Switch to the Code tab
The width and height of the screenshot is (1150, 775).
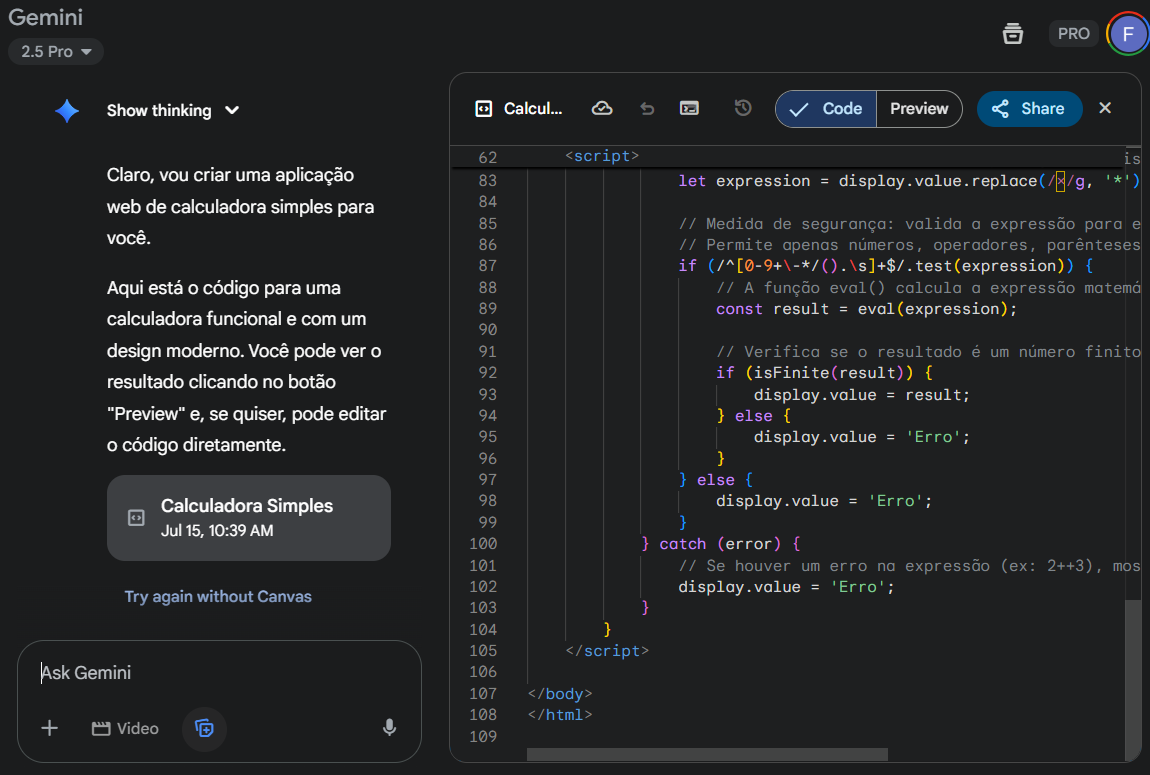(x=827, y=109)
